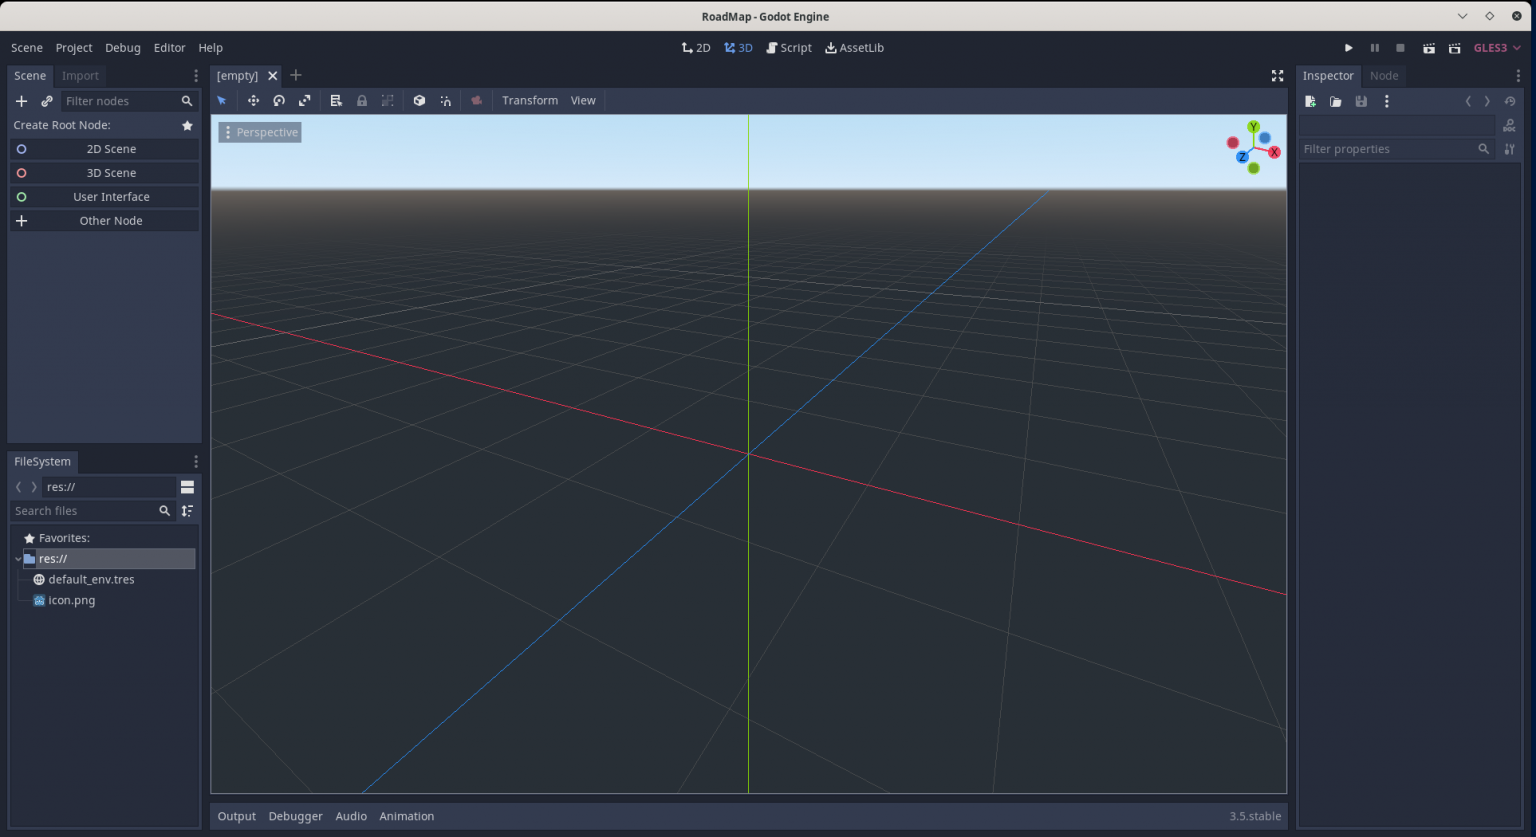Select the Move tool in the 3D toolbar
Image resolution: width=1536 pixels, height=837 pixels.
point(253,100)
